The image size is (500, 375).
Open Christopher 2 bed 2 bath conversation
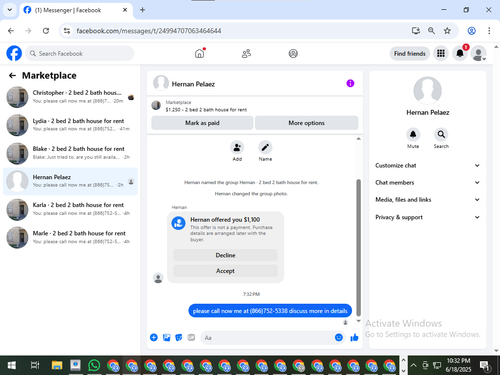click(x=70, y=97)
